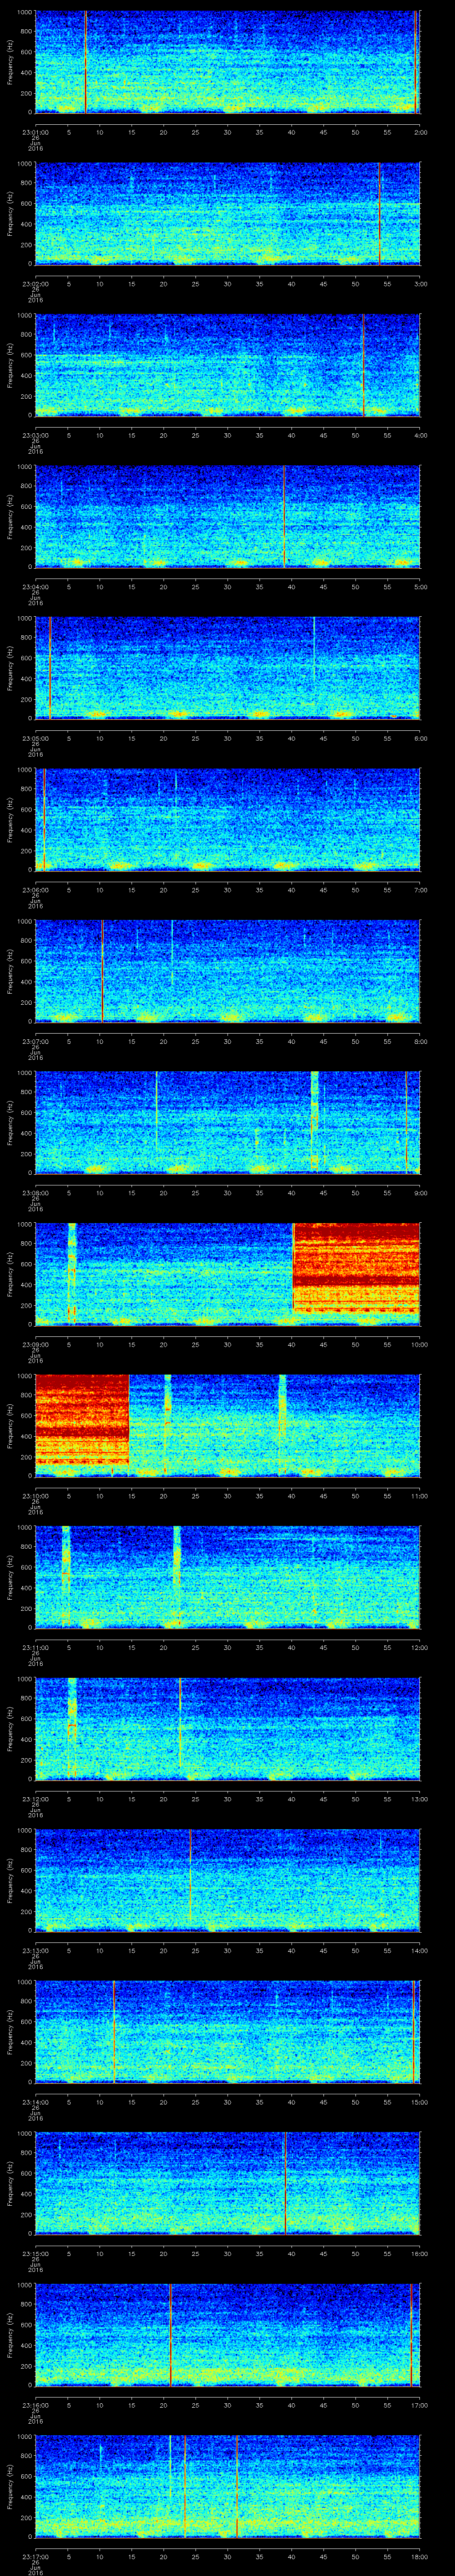Click the '23:07:00' start time label

pos(35,1041)
